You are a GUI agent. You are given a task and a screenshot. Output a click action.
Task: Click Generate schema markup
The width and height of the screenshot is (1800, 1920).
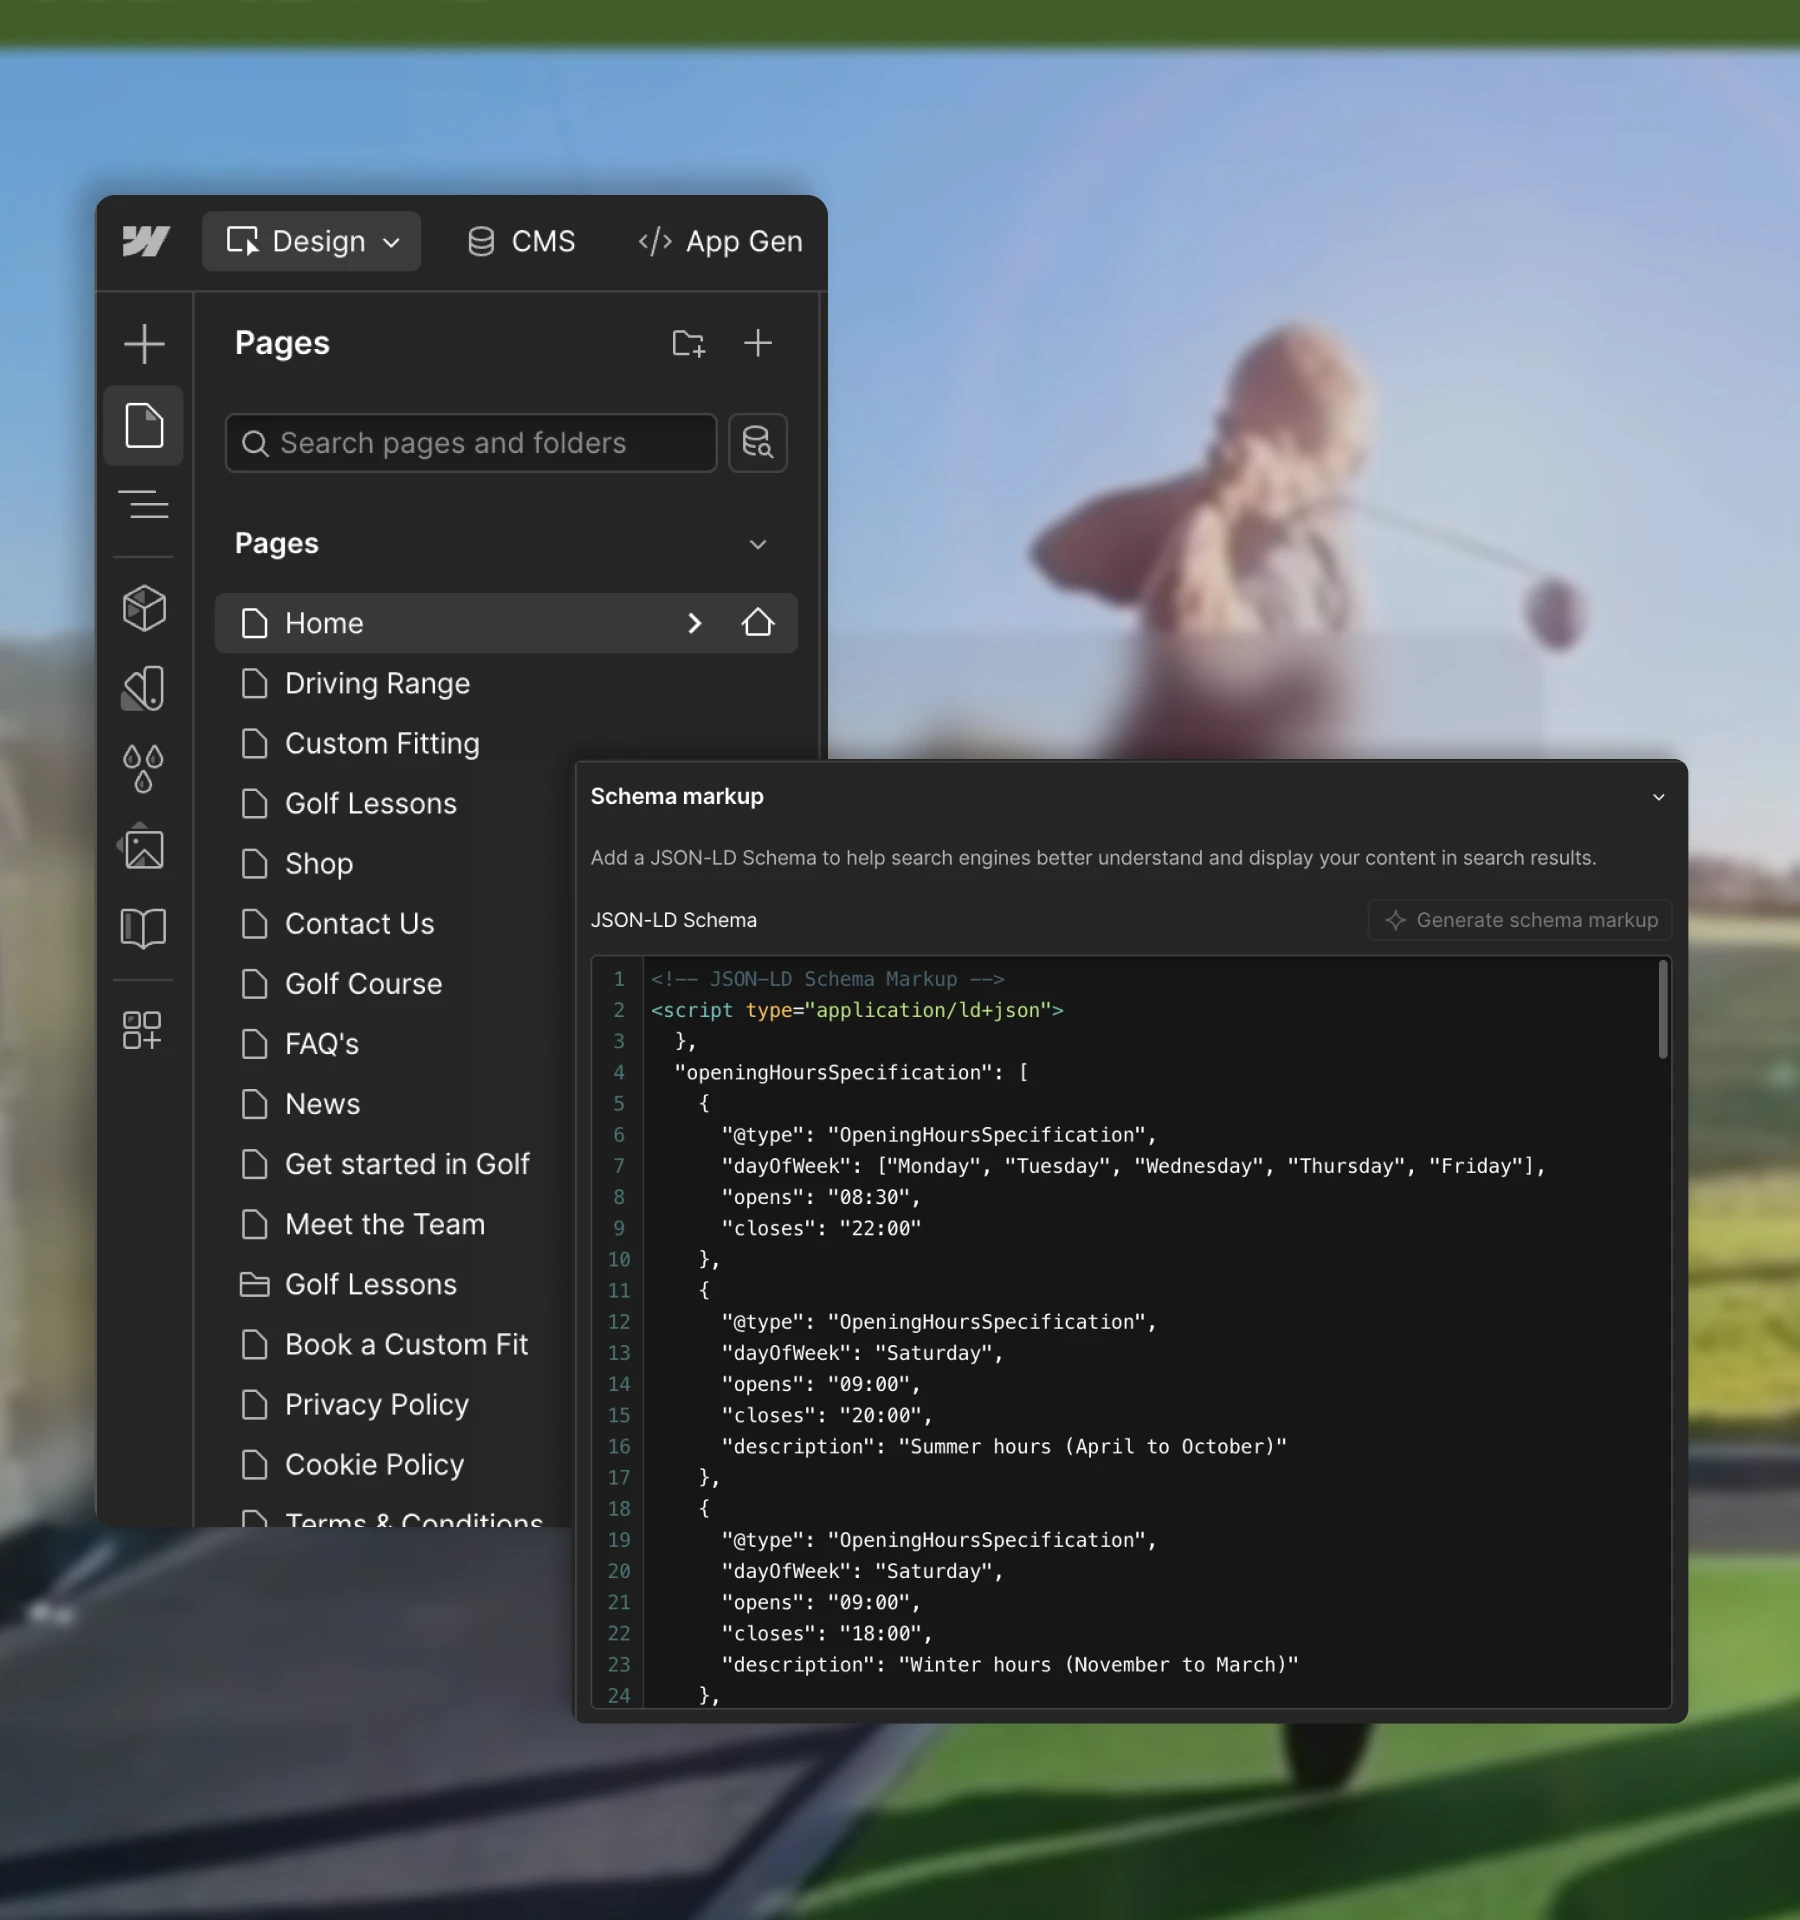point(1518,920)
